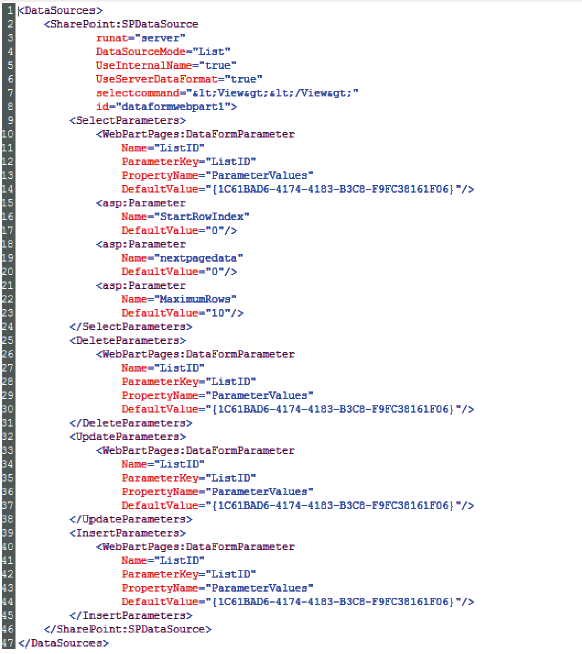Click asp:Parameter tag on line 15
Image resolution: width=582 pixels, height=654 pixels.
141,203
